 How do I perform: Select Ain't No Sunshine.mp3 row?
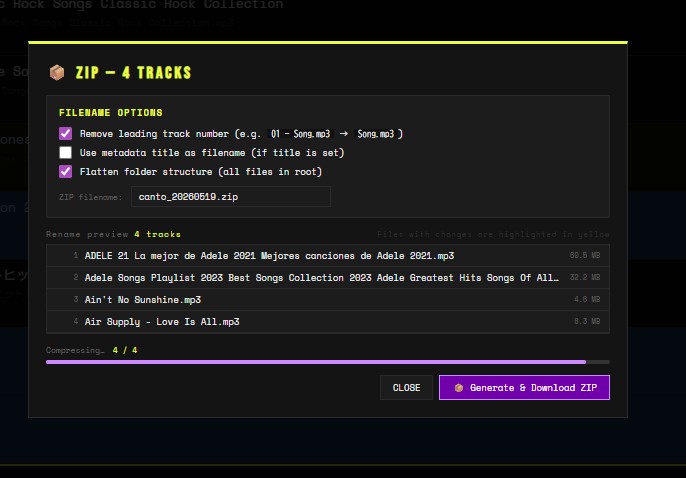[x=328, y=300]
